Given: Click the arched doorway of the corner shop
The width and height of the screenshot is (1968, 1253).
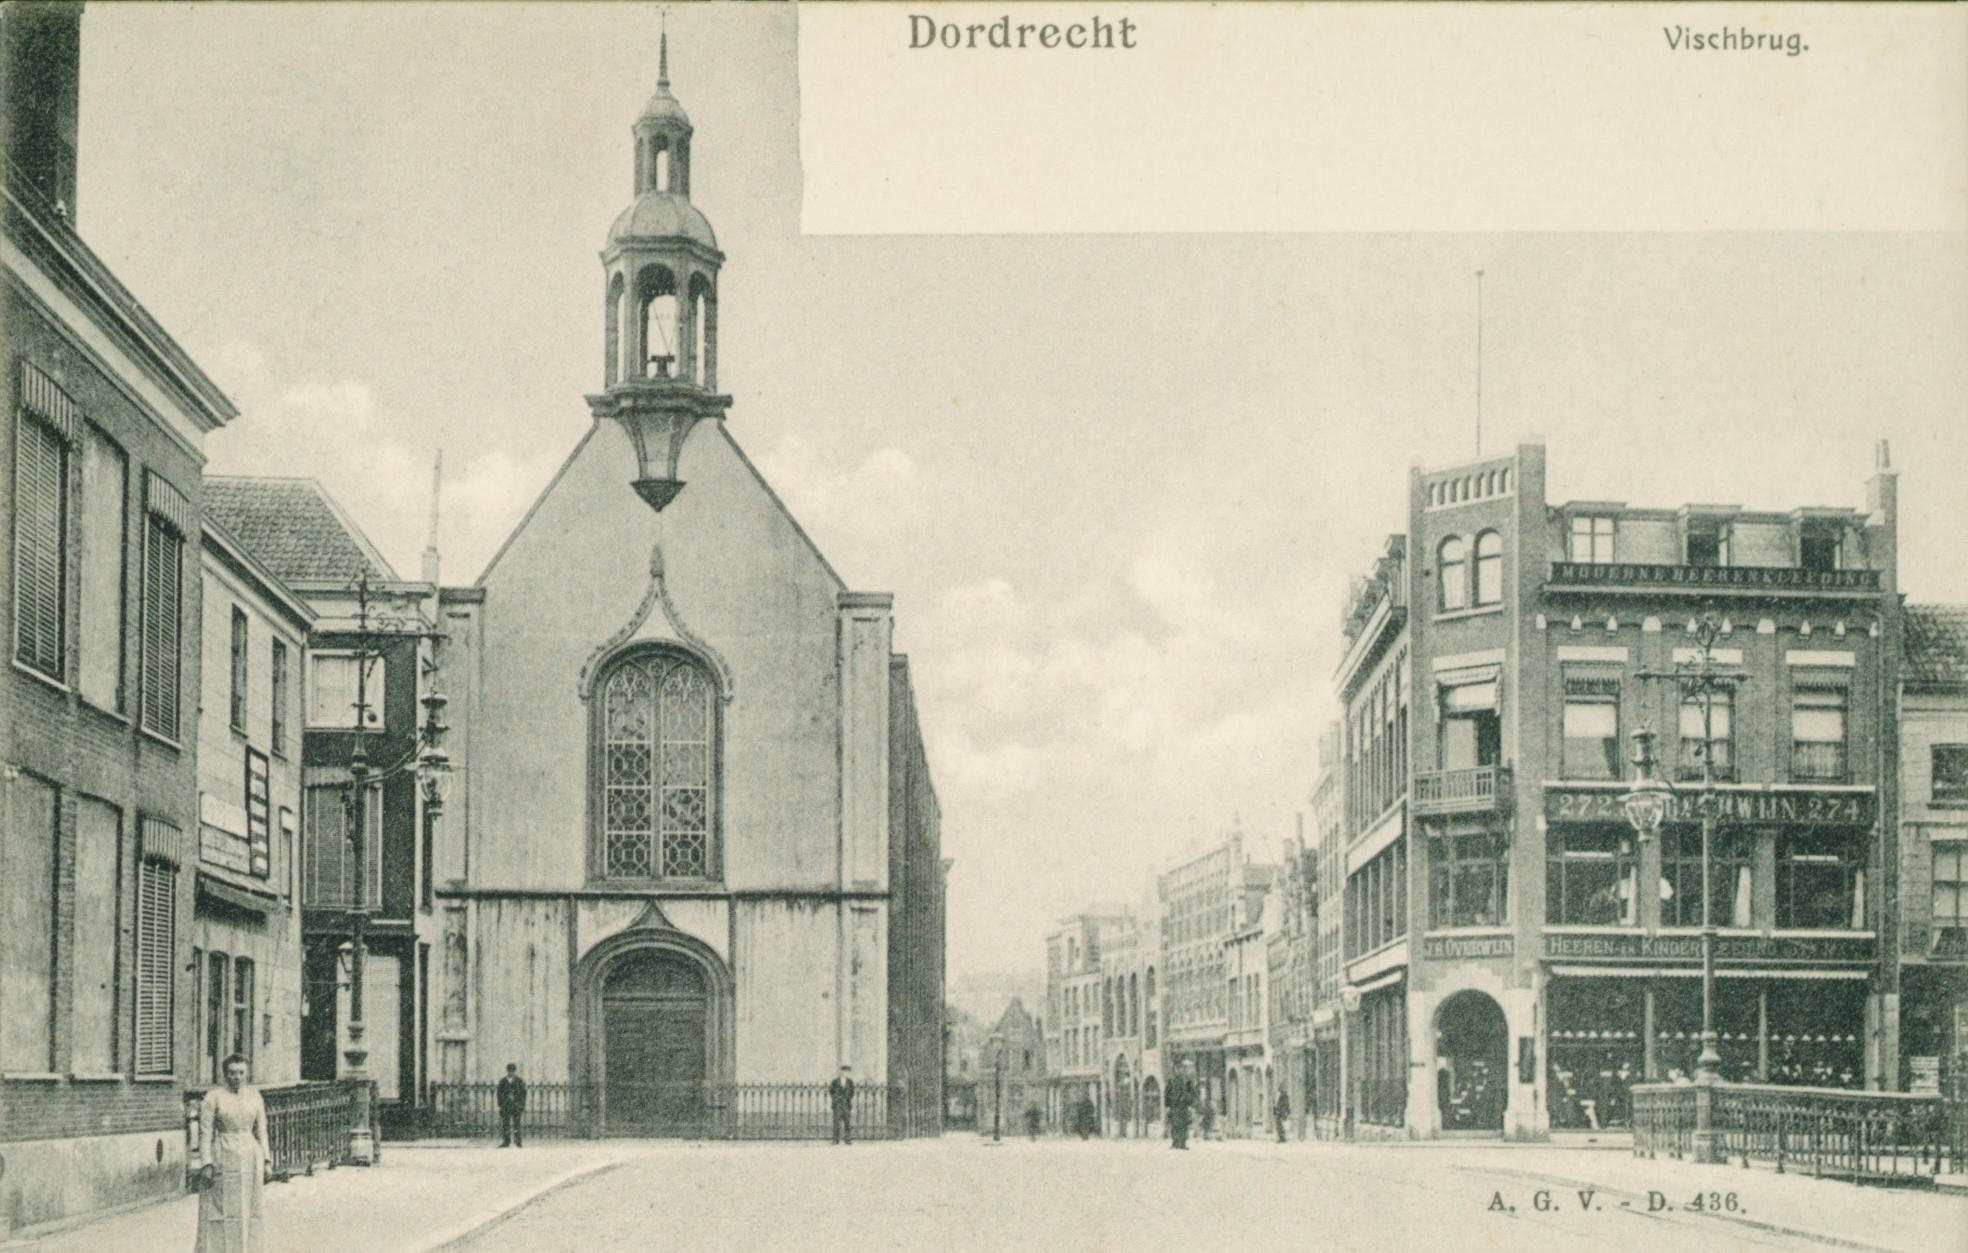Looking at the screenshot, I should [1470, 1060].
